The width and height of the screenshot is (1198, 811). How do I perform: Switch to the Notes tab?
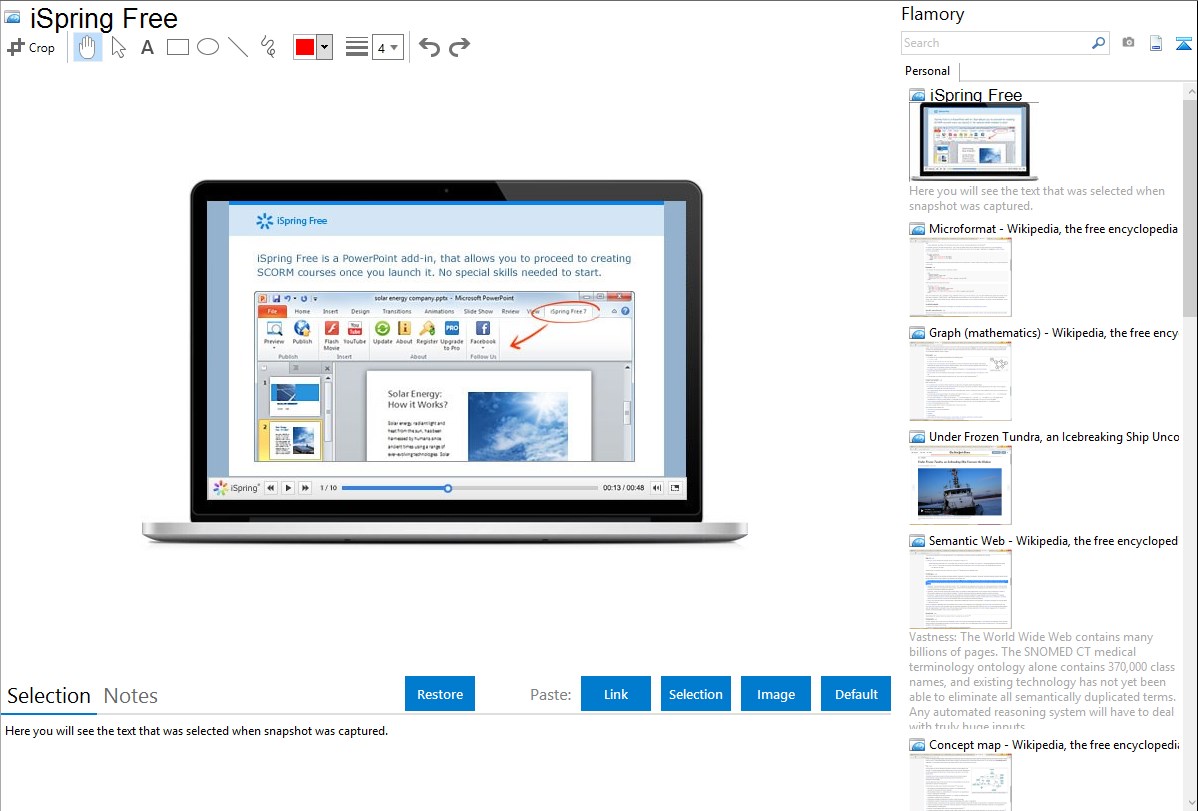(x=131, y=696)
